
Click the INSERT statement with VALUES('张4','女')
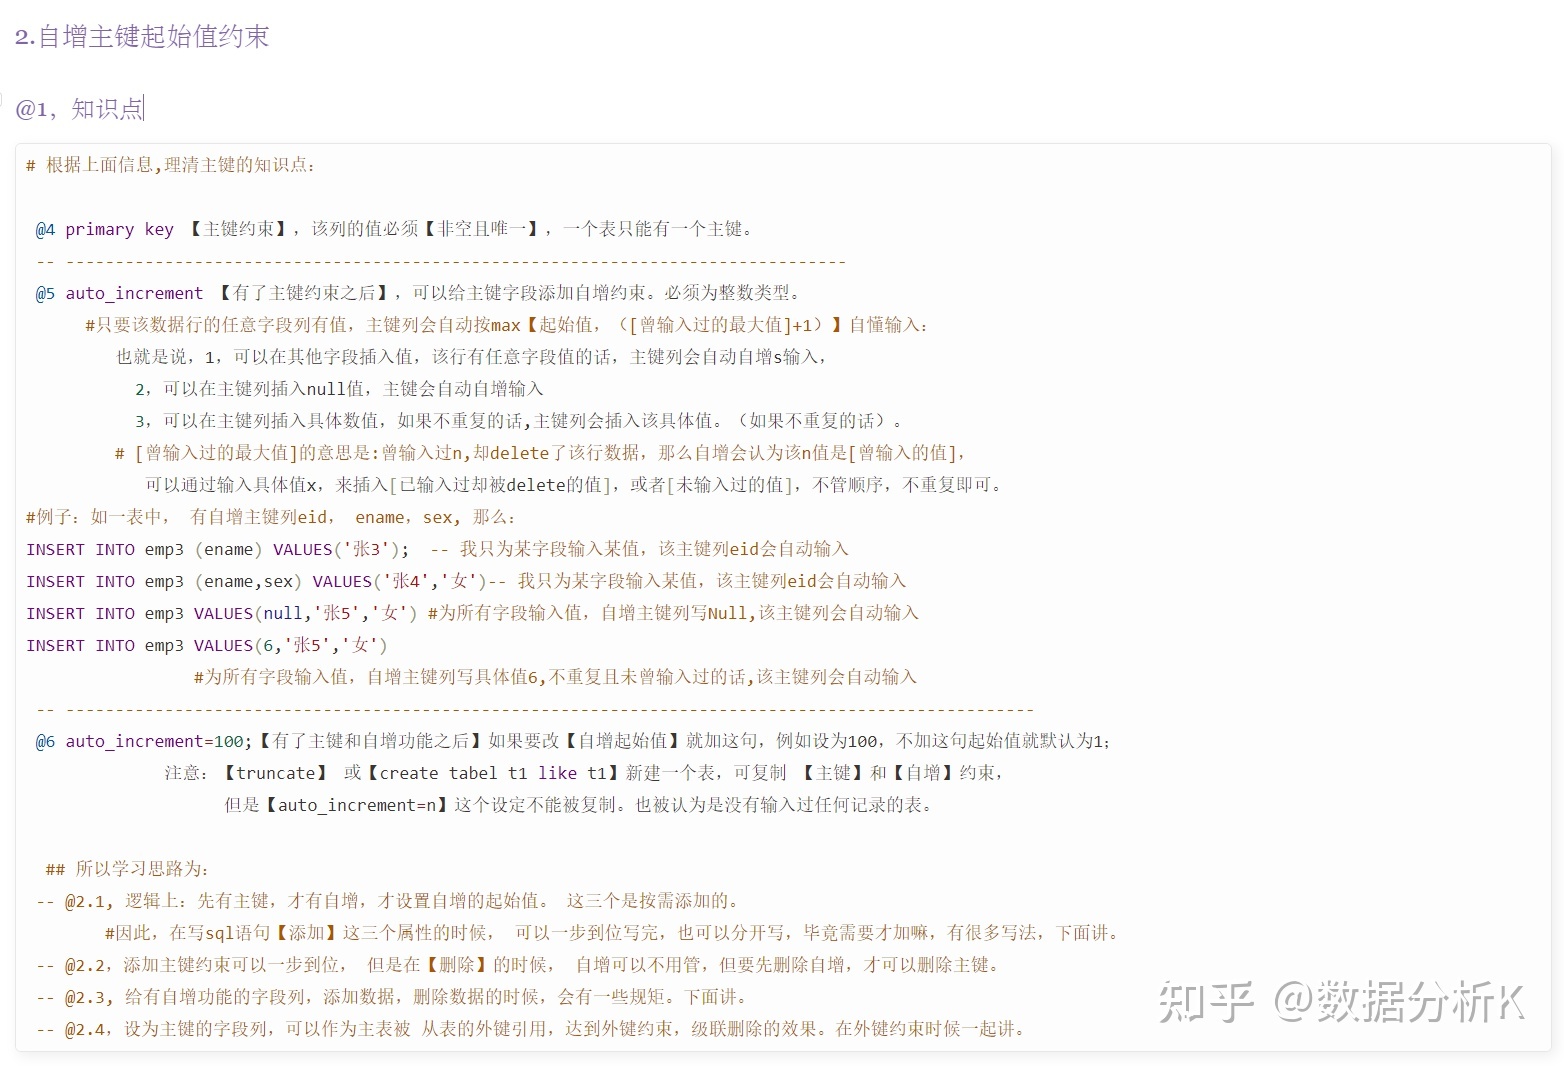pyautogui.click(x=466, y=581)
